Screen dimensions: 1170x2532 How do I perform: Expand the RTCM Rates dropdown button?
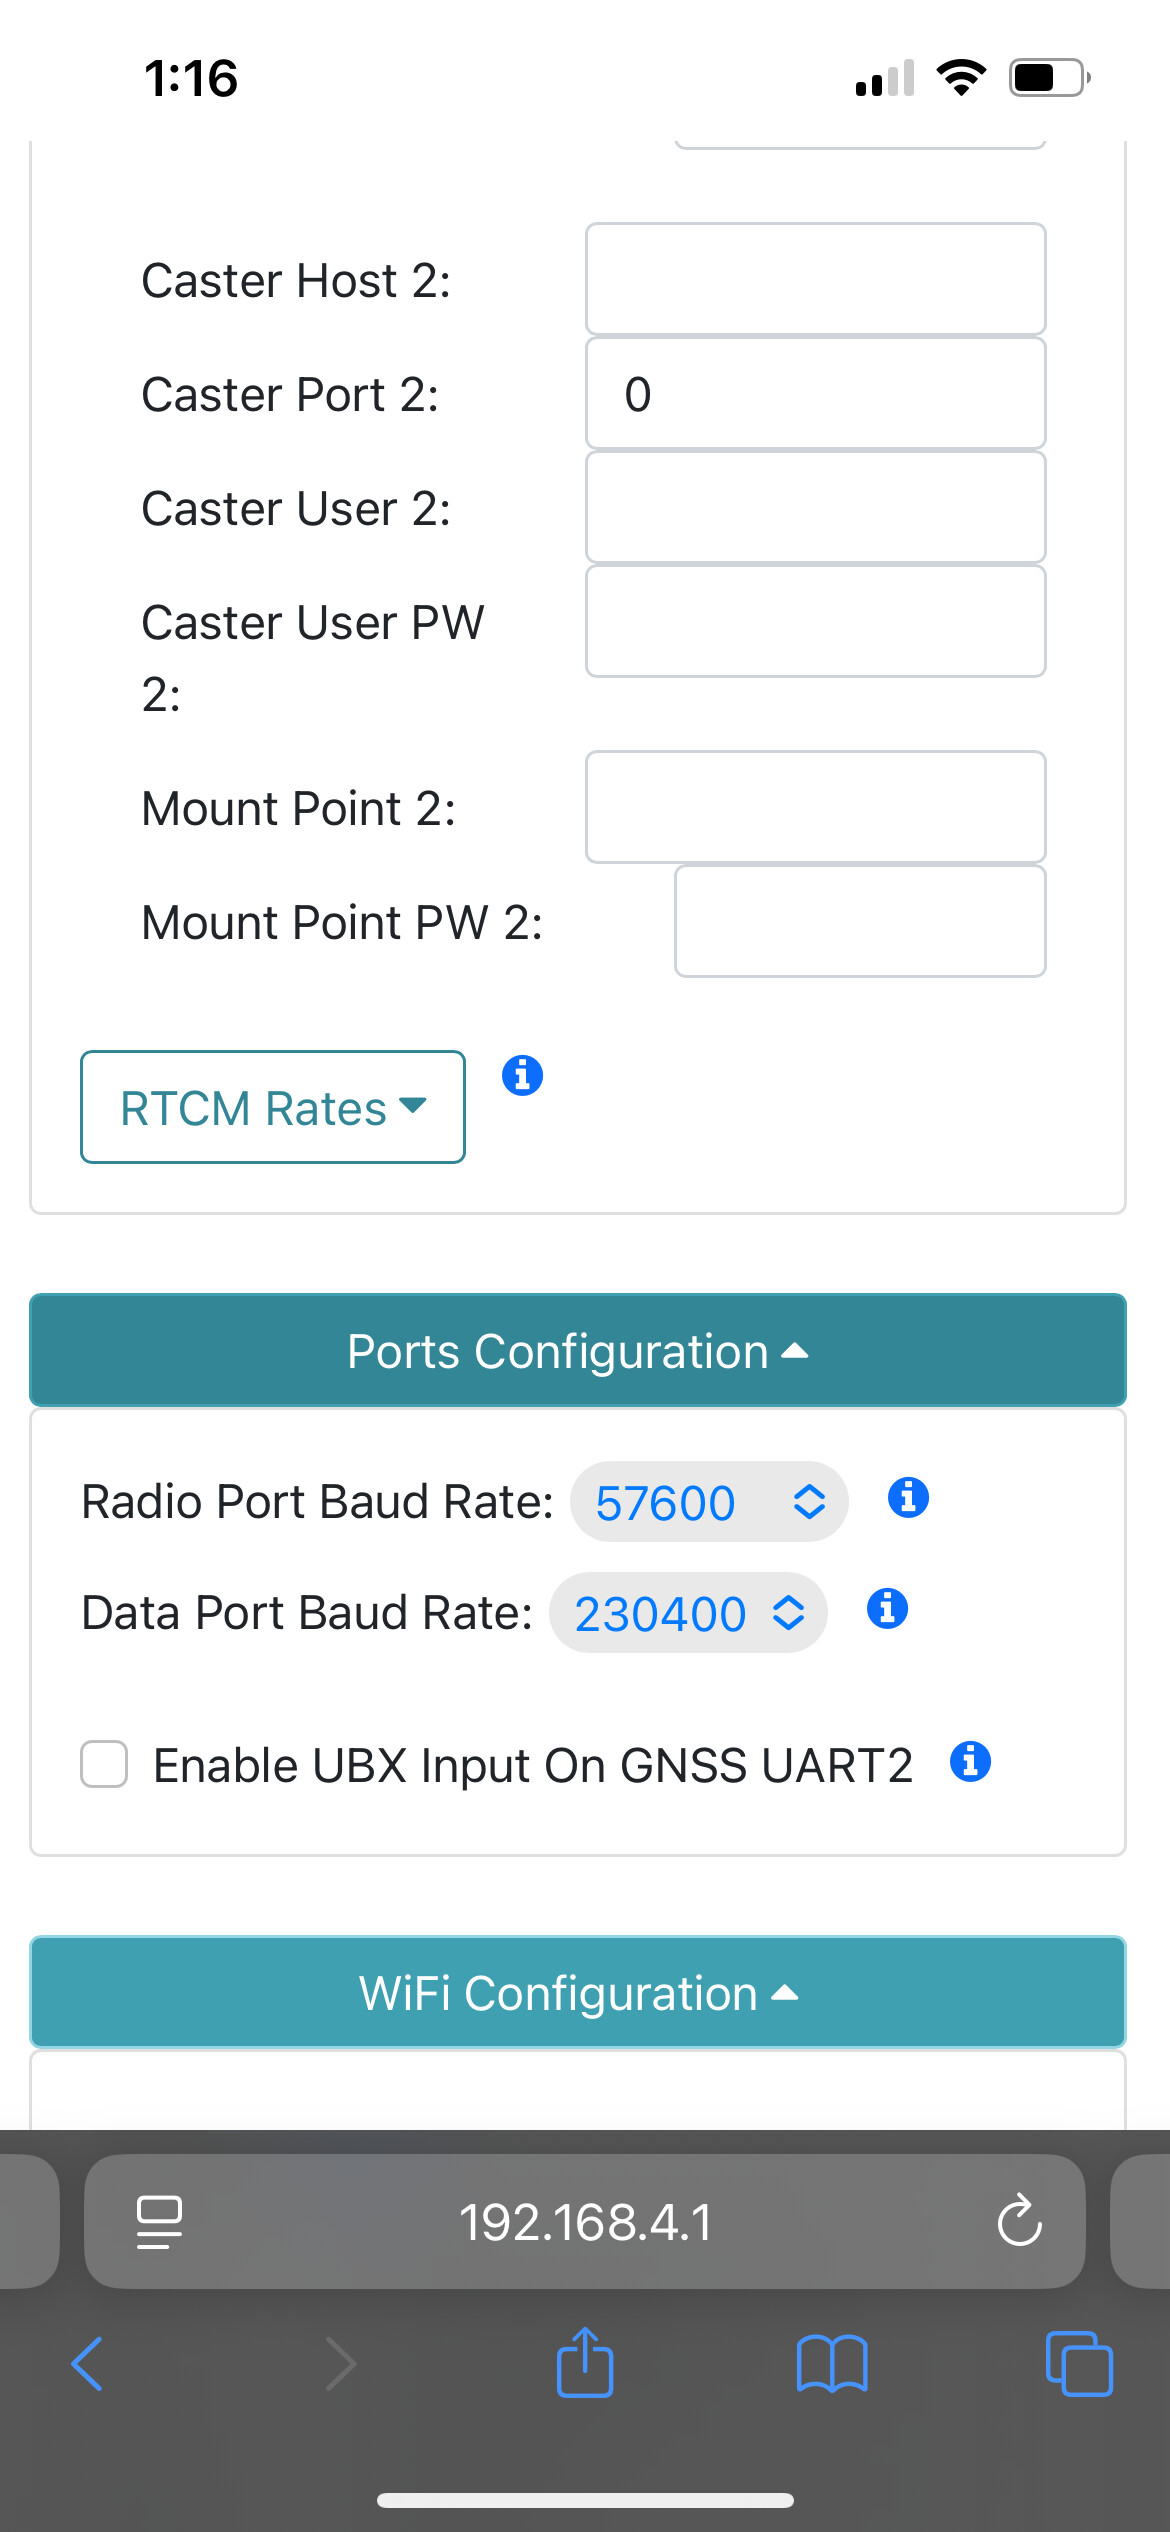pyautogui.click(x=273, y=1107)
